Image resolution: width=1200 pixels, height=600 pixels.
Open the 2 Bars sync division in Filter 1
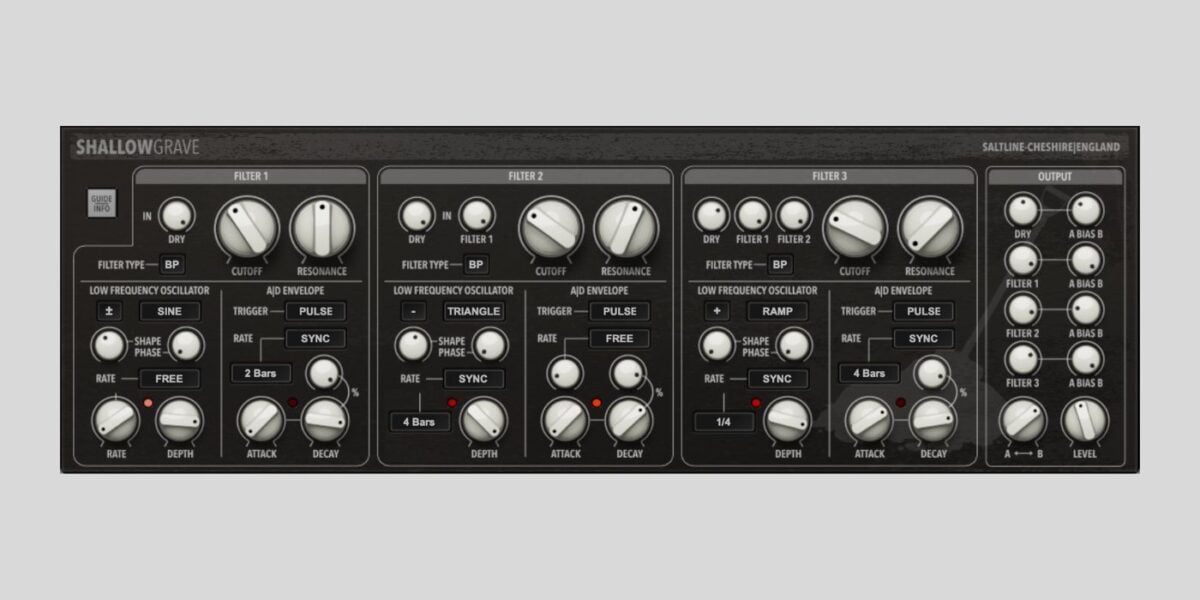(260, 372)
